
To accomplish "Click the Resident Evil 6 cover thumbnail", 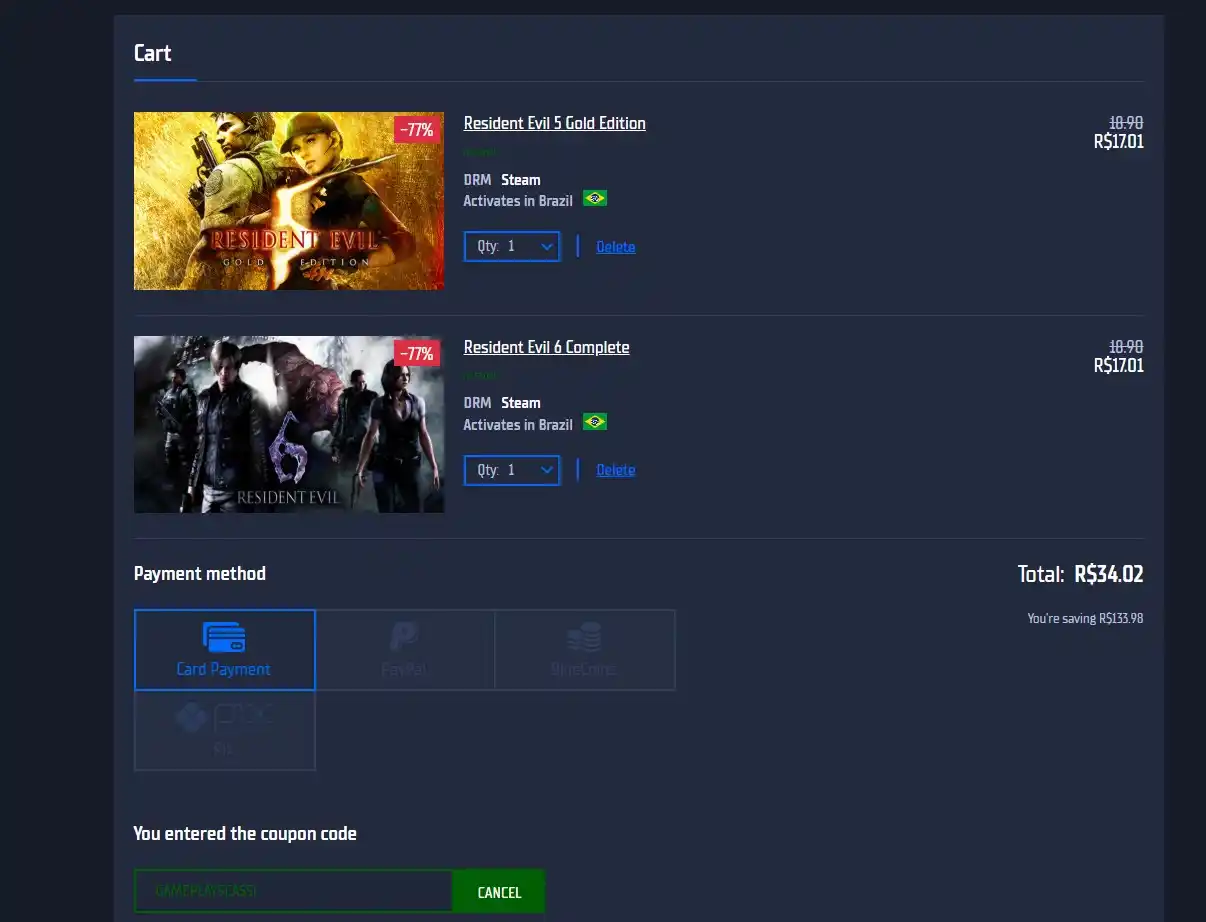I will click(x=289, y=425).
